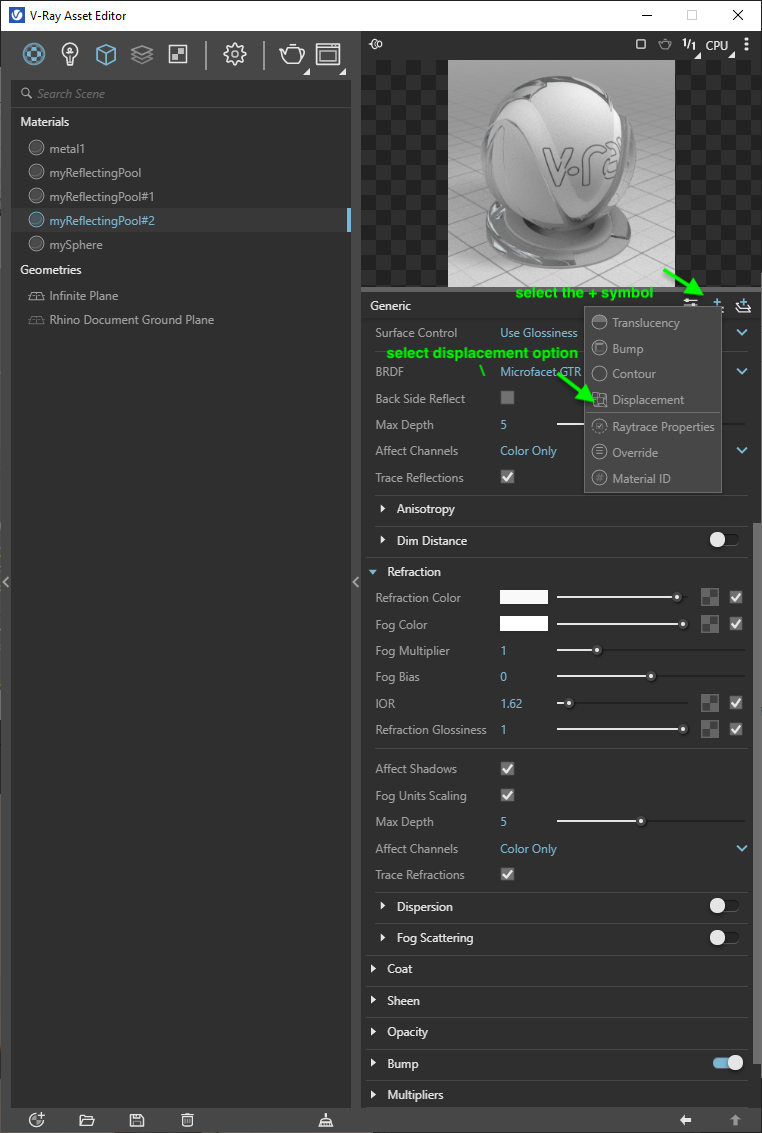Screen dimensions: 762x1133
Task: Open the preview options three-dot menu
Action: tap(746, 44)
